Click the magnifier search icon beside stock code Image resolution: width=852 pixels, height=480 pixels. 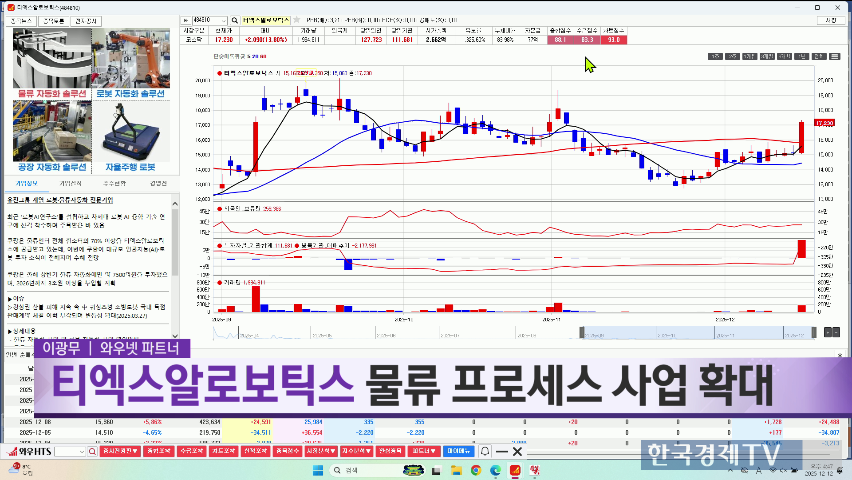coord(233,19)
